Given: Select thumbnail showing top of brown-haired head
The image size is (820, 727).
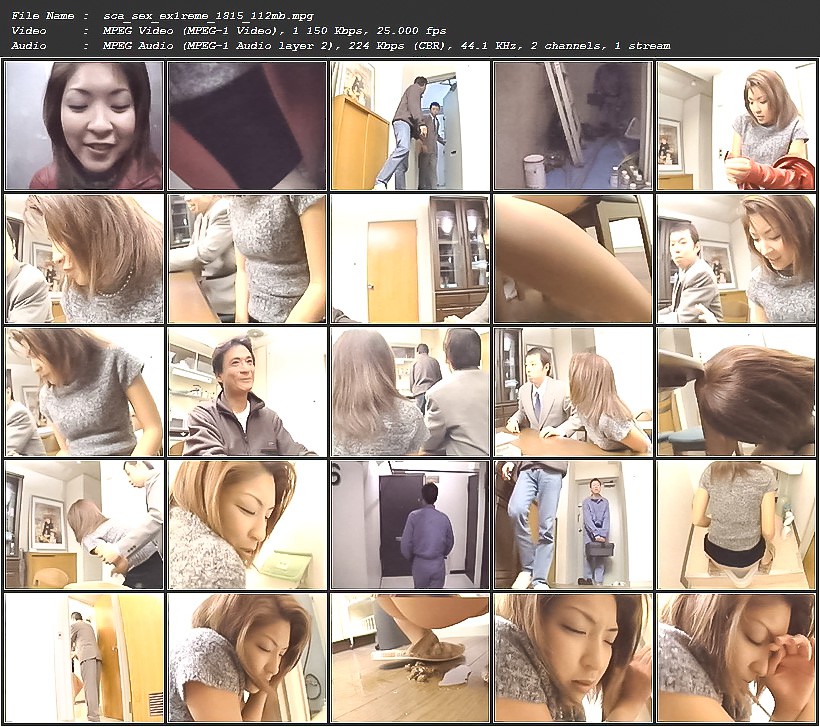Looking at the screenshot, I should click(x=737, y=392).
